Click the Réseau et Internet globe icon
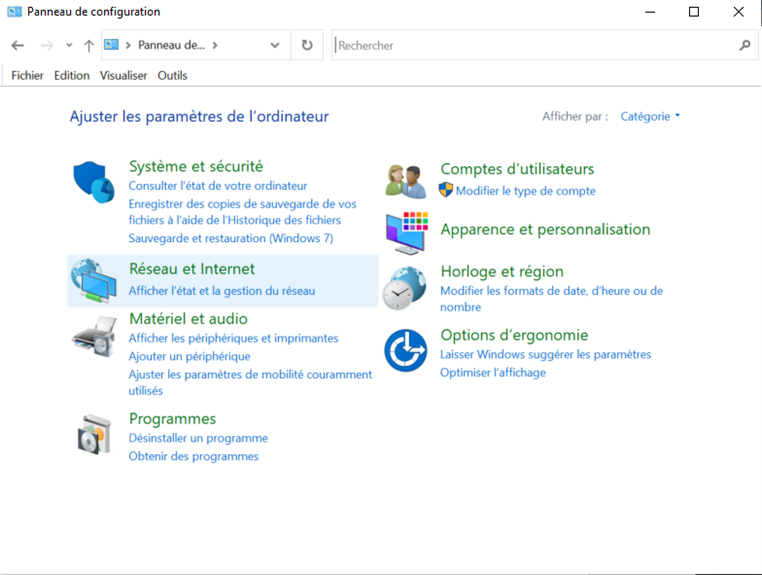Image resolution: width=762 pixels, height=575 pixels. coord(95,281)
